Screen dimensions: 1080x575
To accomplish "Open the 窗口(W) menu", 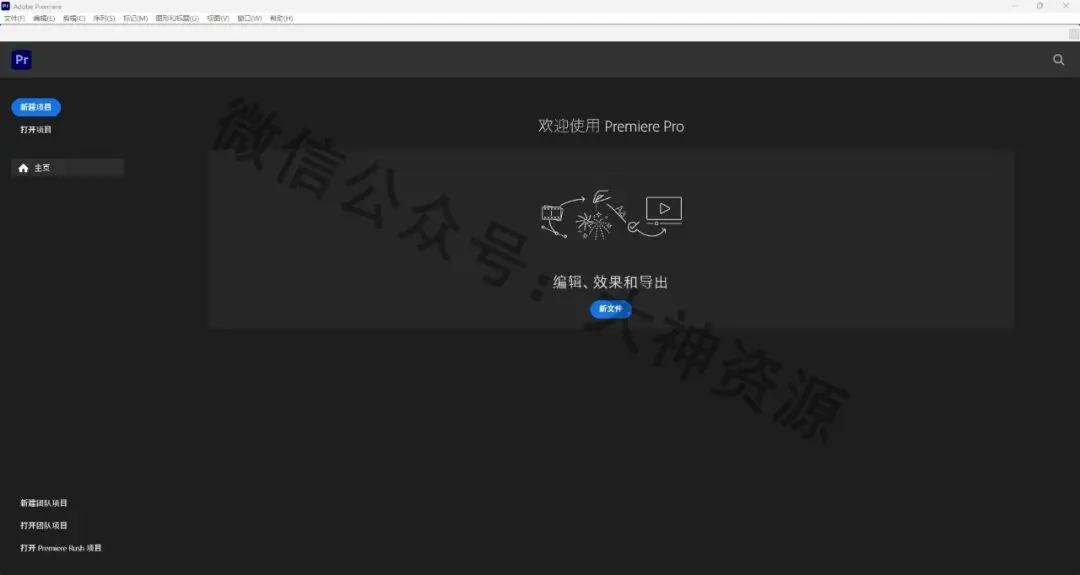I will (249, 19).
